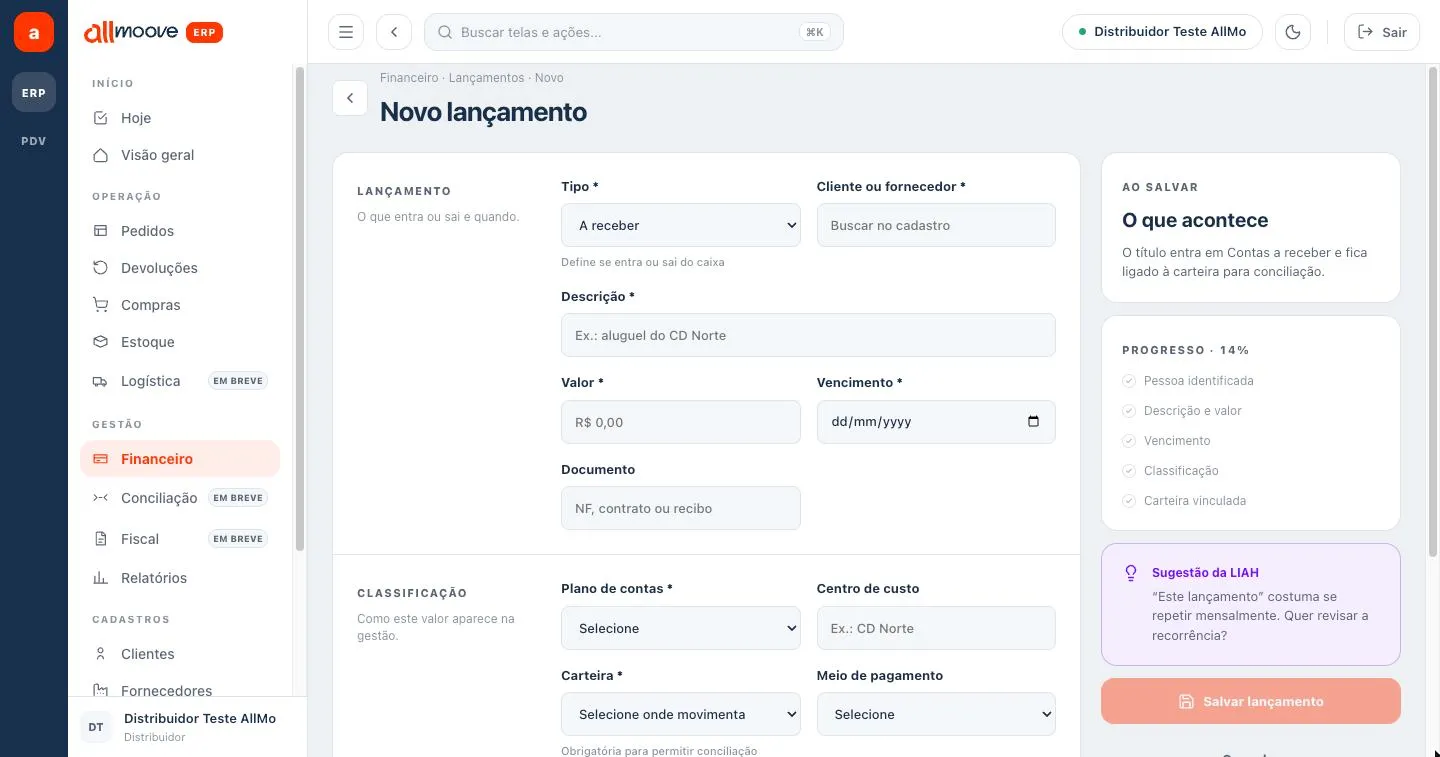
Task: Click the Valor amount field
Action: (x=681, y=422)
